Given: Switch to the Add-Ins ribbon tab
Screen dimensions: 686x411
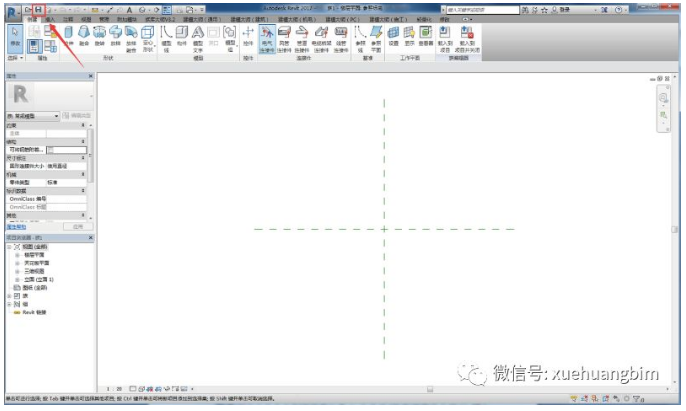Looking at the screenshot, I should click(x=126, y=19).
